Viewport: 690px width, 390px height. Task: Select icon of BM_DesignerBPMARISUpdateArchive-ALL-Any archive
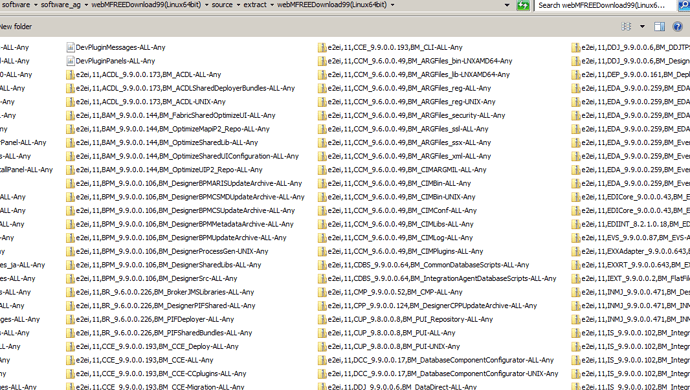pyautogui.click(x=70, y=183)
